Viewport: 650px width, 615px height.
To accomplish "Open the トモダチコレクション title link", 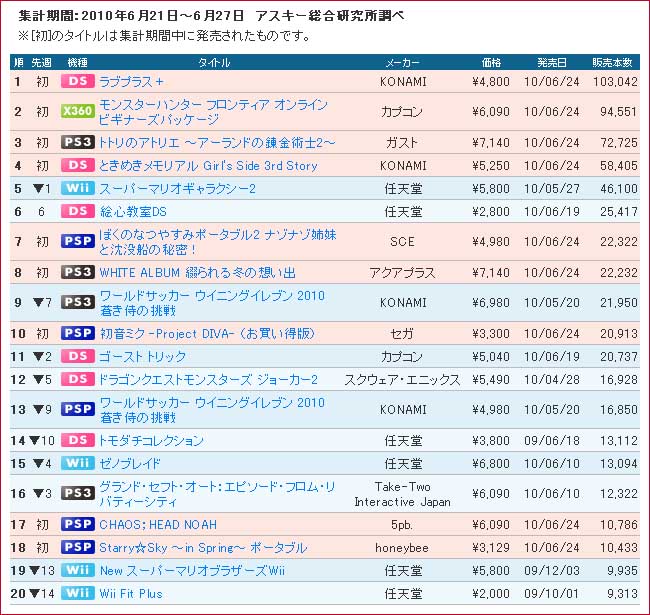I will pyautogui.click(x=151, y=441).
